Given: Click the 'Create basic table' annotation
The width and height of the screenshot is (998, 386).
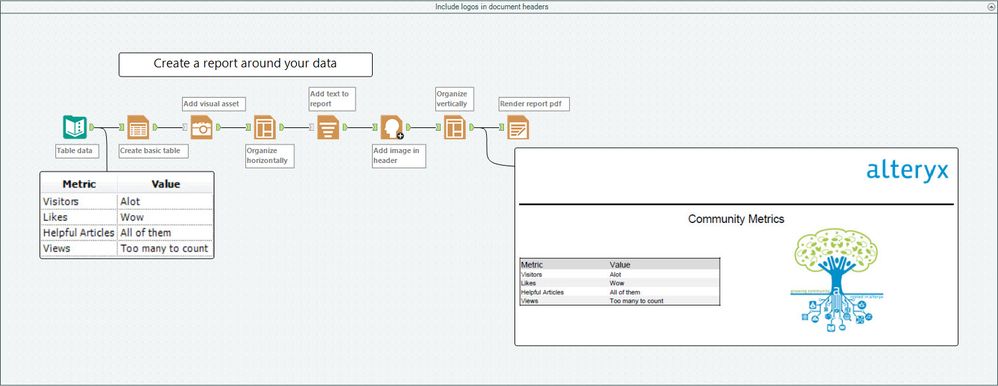Looking at the screenshot, I should (153, 152).
